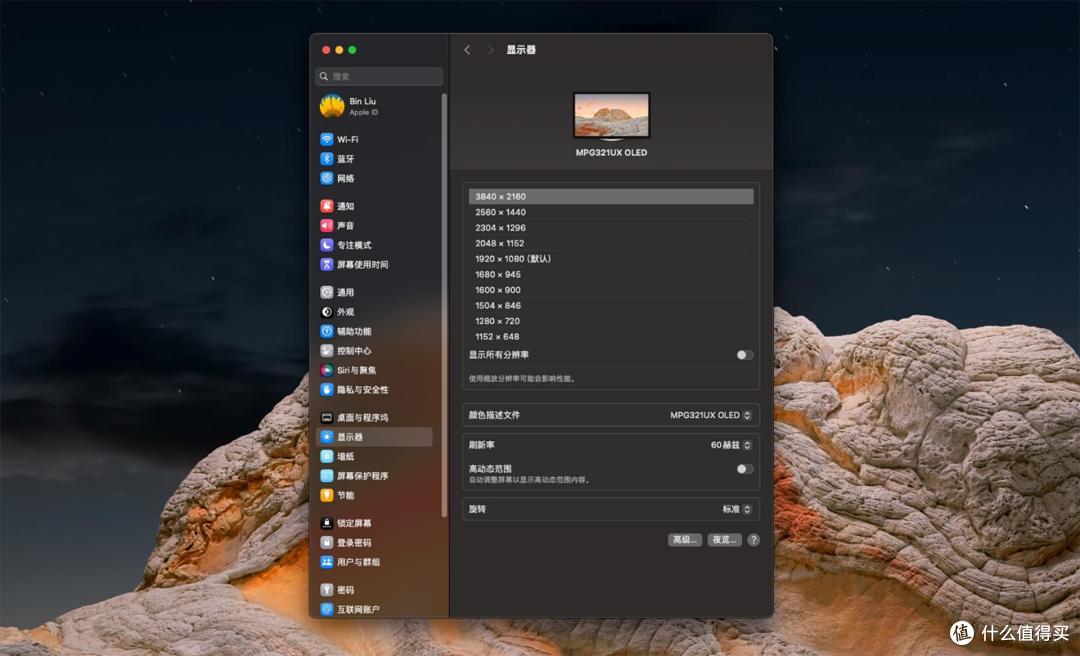The height and width of the screenshot is (656, 1080).
Task: Select resolution 3840 × 2160
Action: click(611, 196)
